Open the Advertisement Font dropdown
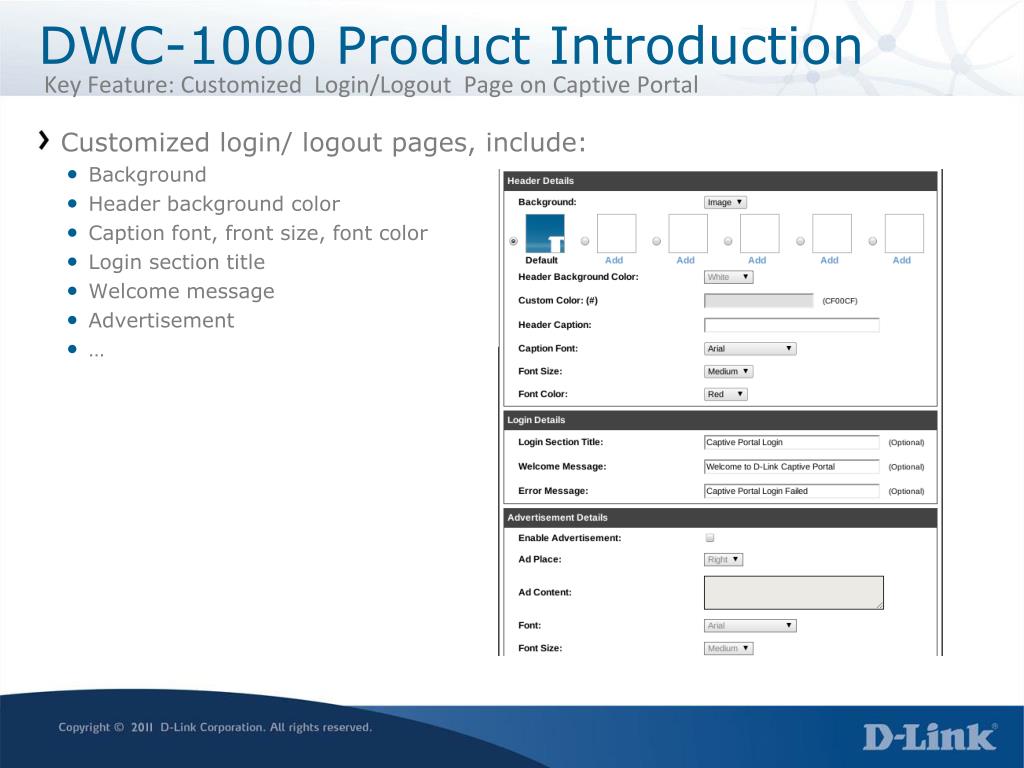This screenshot has height=768, width=1024. pos(750,626)
